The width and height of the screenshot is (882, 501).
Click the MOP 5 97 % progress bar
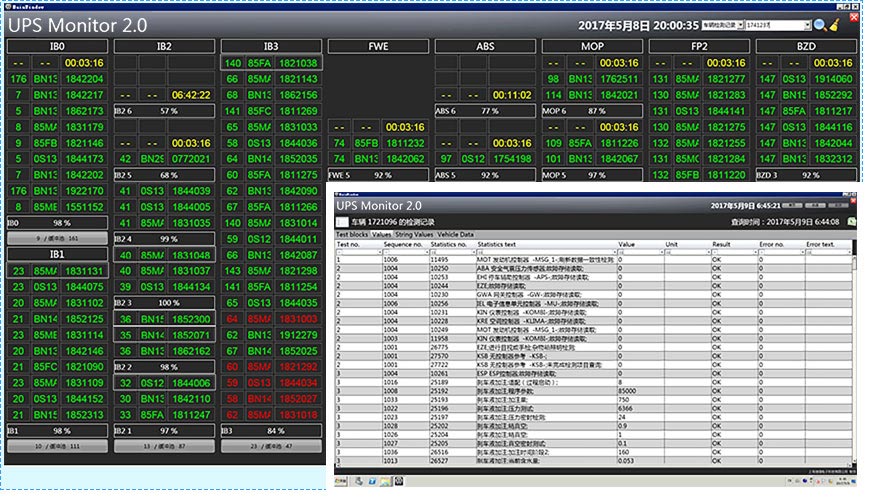(x=592, y=175)
